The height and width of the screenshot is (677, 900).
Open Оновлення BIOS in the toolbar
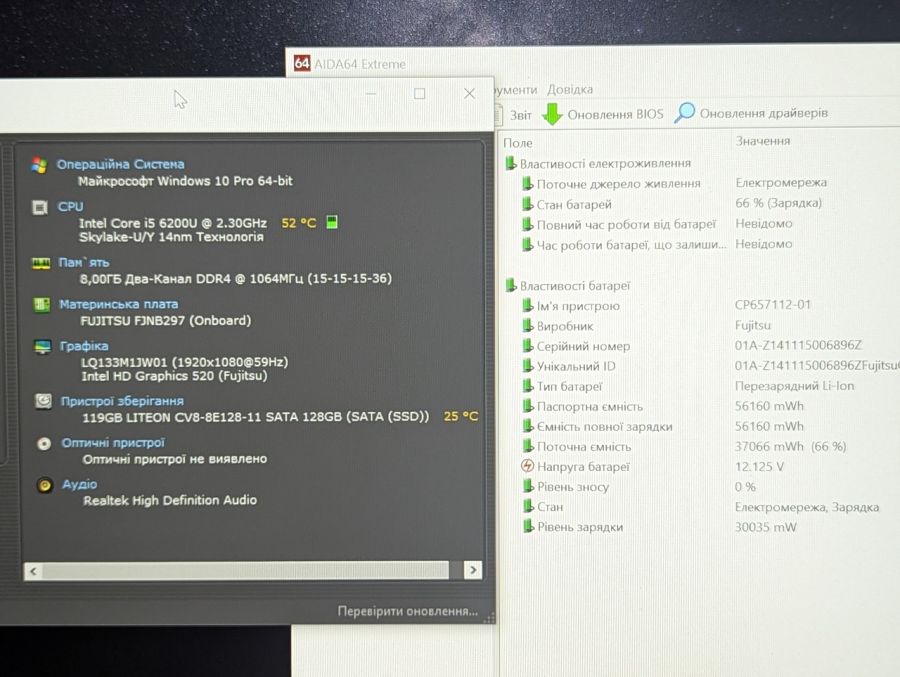tap(615, 114)
